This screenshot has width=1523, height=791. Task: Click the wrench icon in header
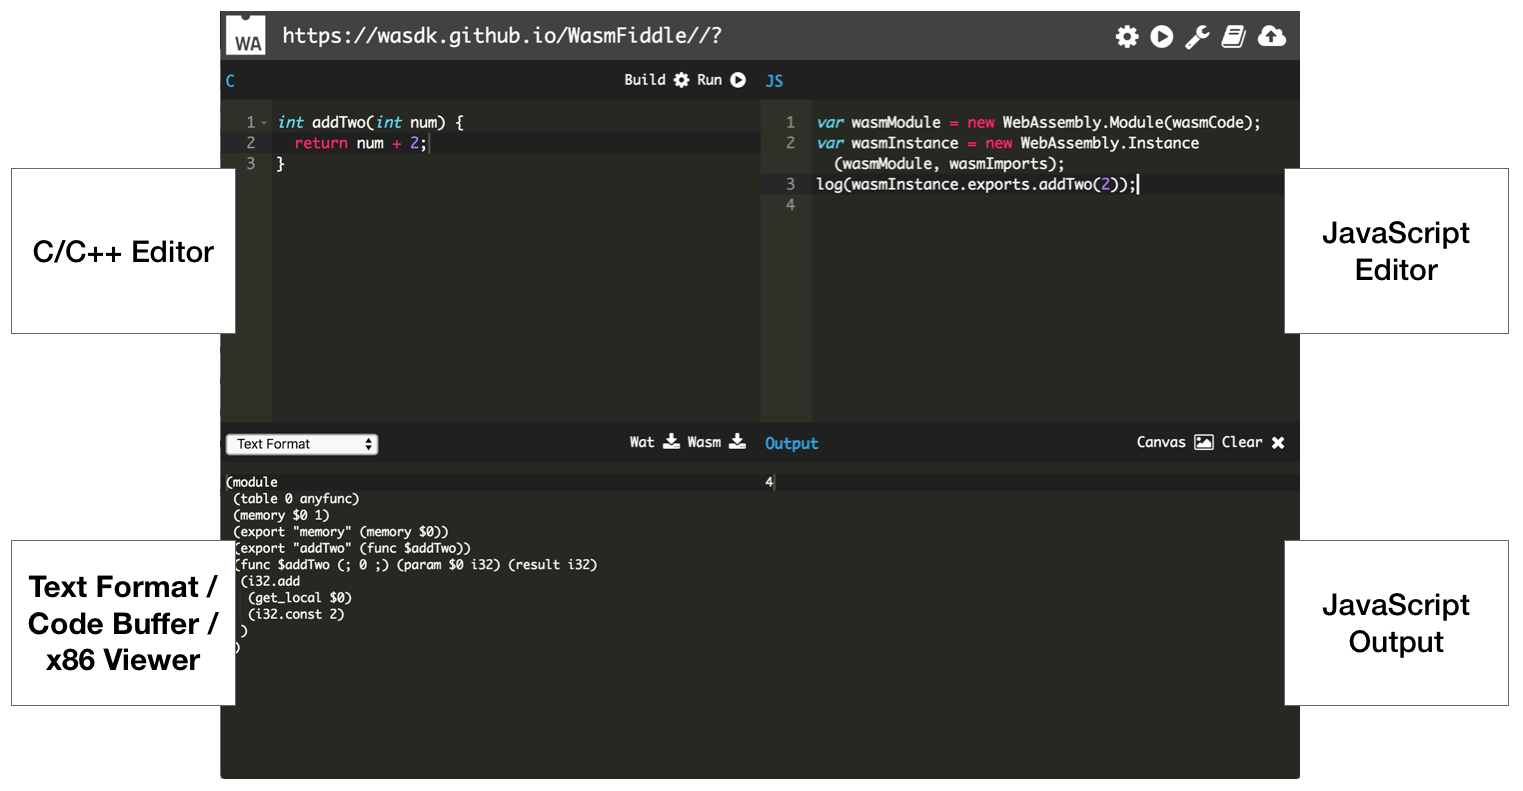tap(1197, 37)
